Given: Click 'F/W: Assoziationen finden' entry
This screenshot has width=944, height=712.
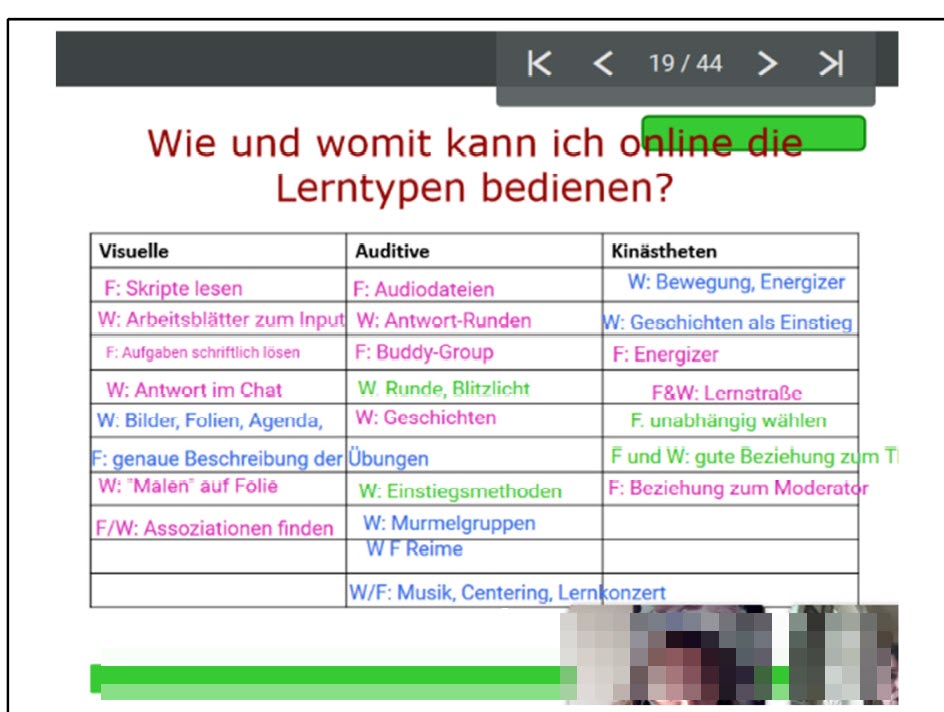Looking at the screenshot, I should [x=214, y=528].
